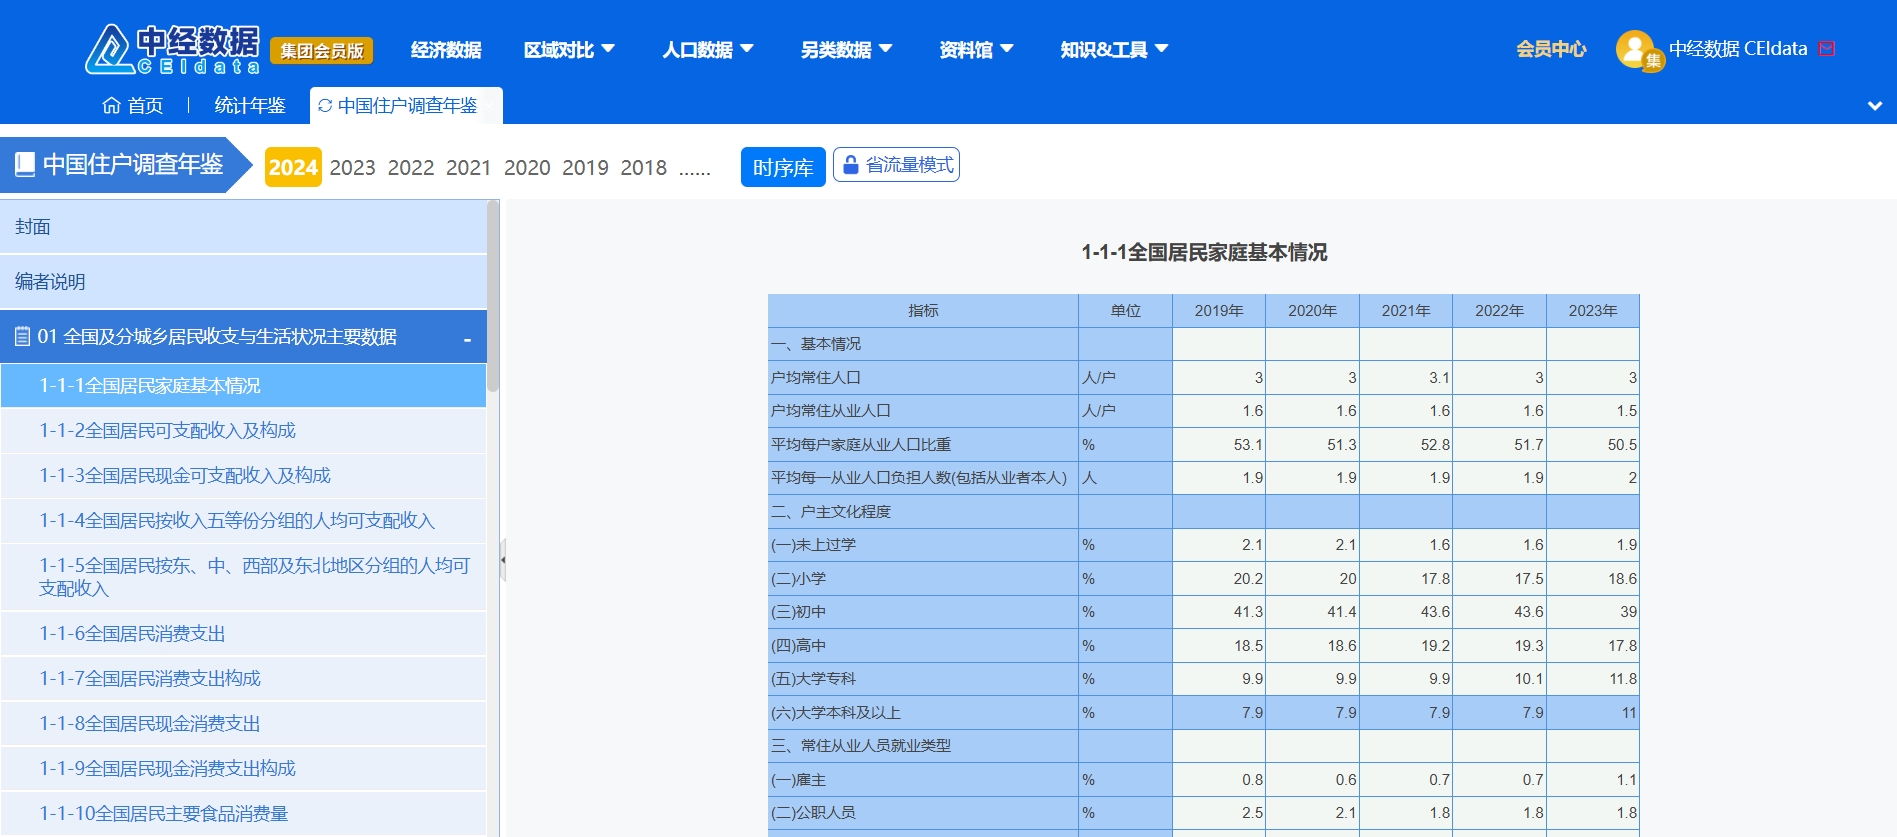Collapse chapter 01 using the minus sign
The width and height of the screenshot is (1897, 837).
pyautogui.click(x=467, y=340)
